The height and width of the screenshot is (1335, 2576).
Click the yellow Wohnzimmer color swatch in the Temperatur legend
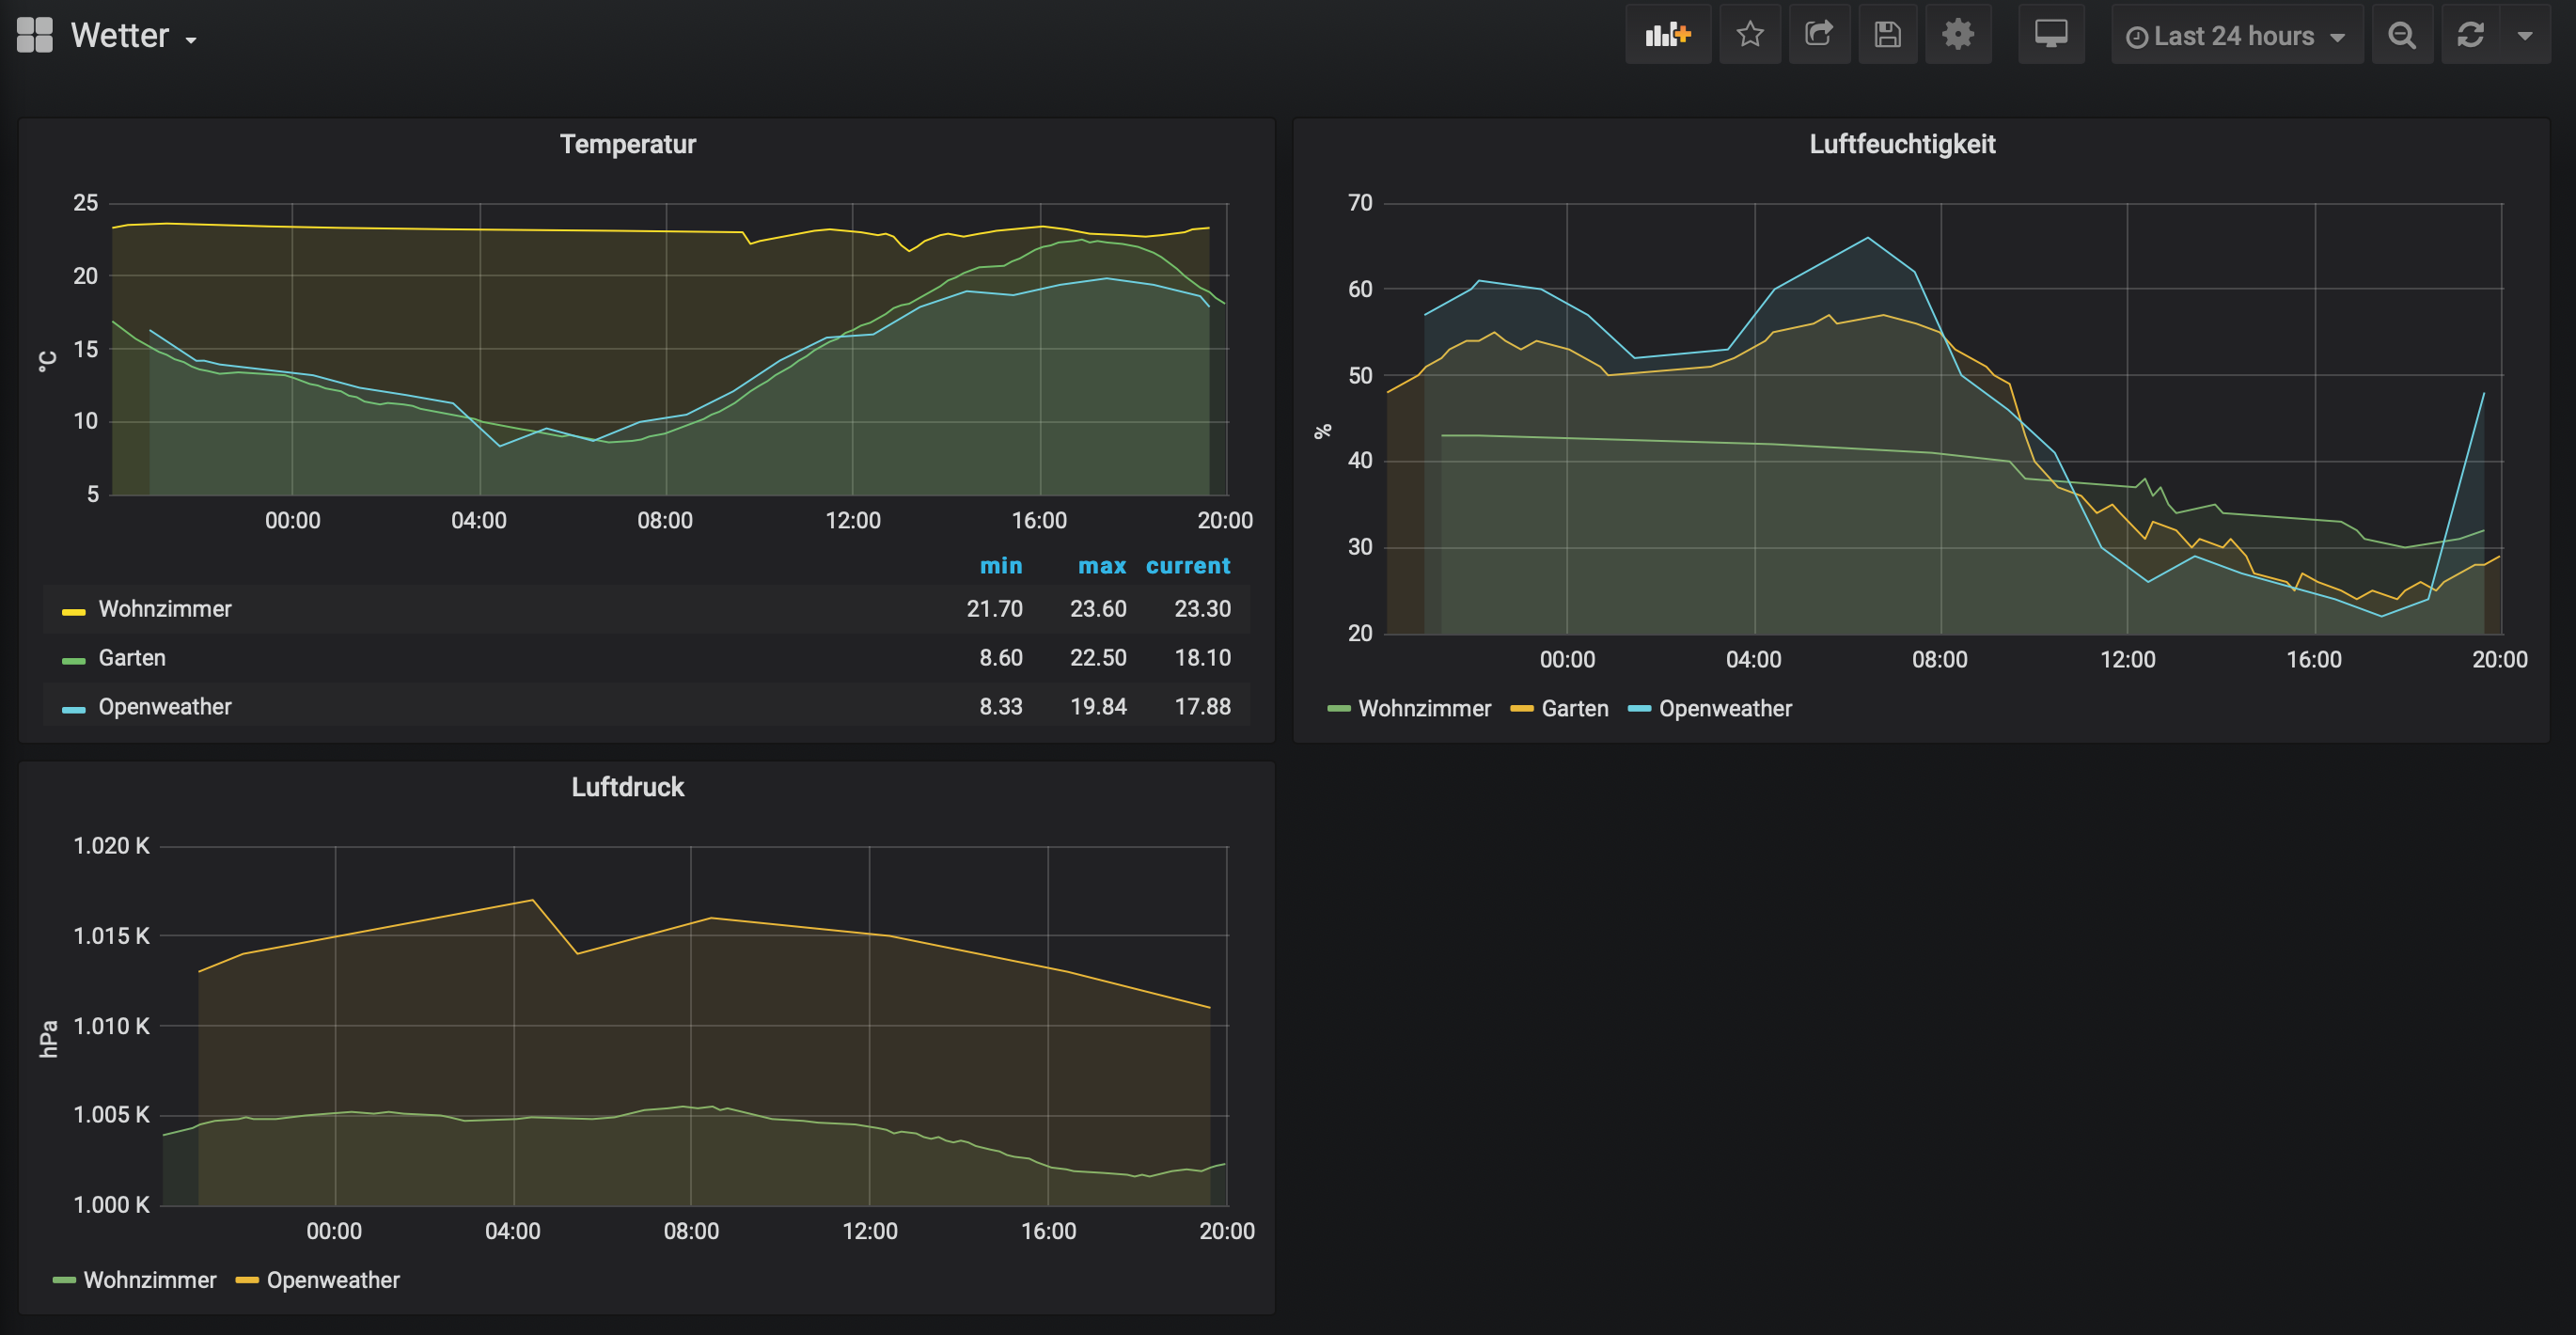[73, 611]
